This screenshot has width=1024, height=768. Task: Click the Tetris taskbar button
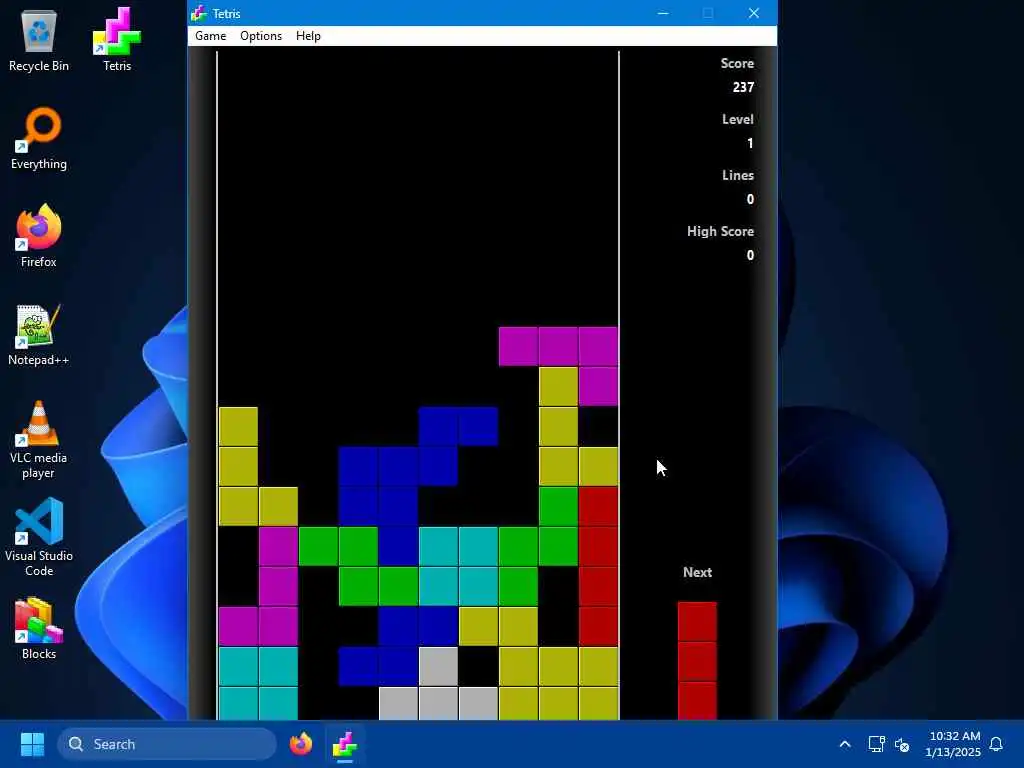point(344,744)
